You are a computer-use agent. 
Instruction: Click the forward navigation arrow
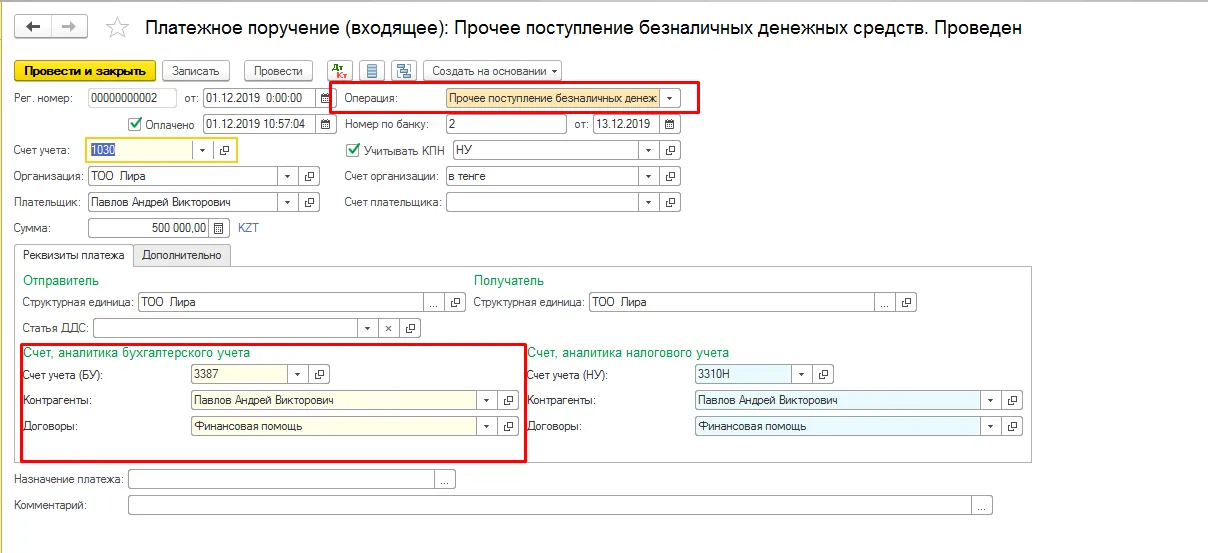coord(69,27)
